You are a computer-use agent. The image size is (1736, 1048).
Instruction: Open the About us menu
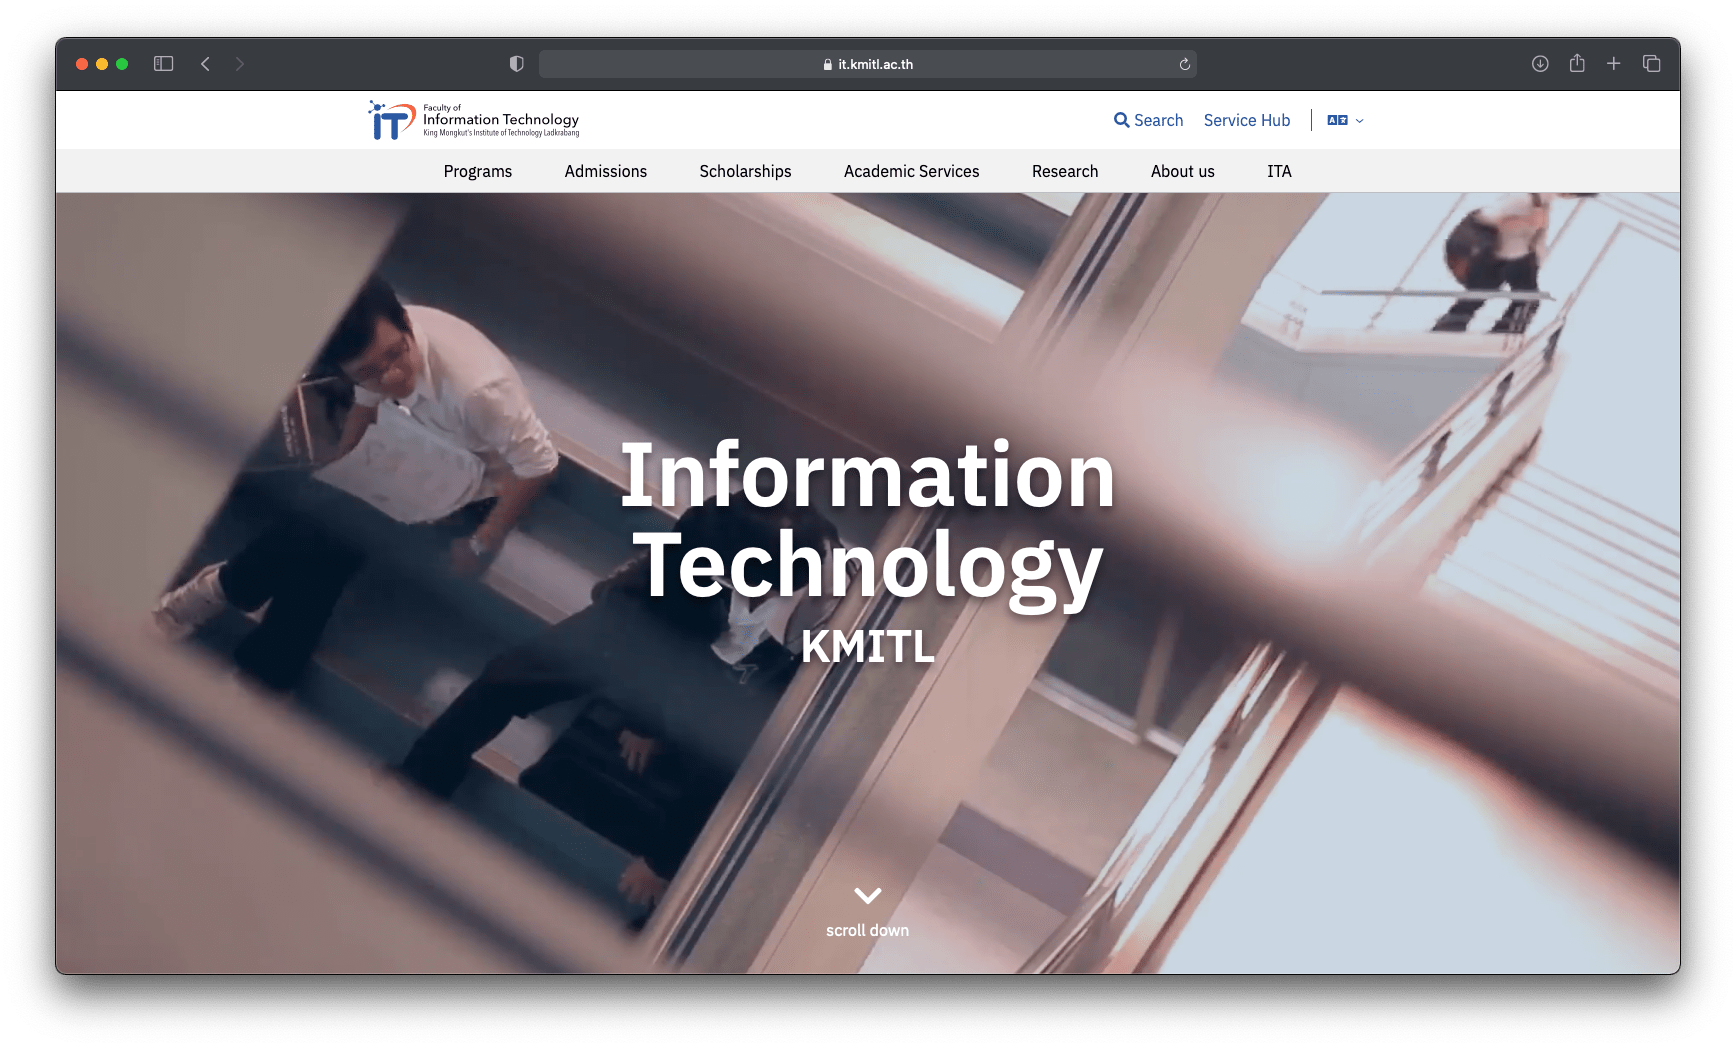(1182, 171)
